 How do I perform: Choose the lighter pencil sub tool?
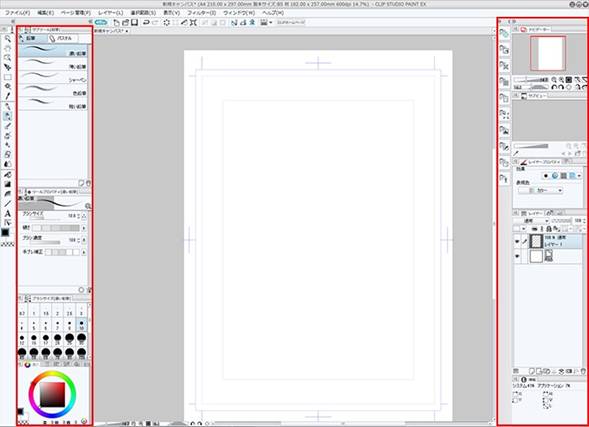point(53,64)
